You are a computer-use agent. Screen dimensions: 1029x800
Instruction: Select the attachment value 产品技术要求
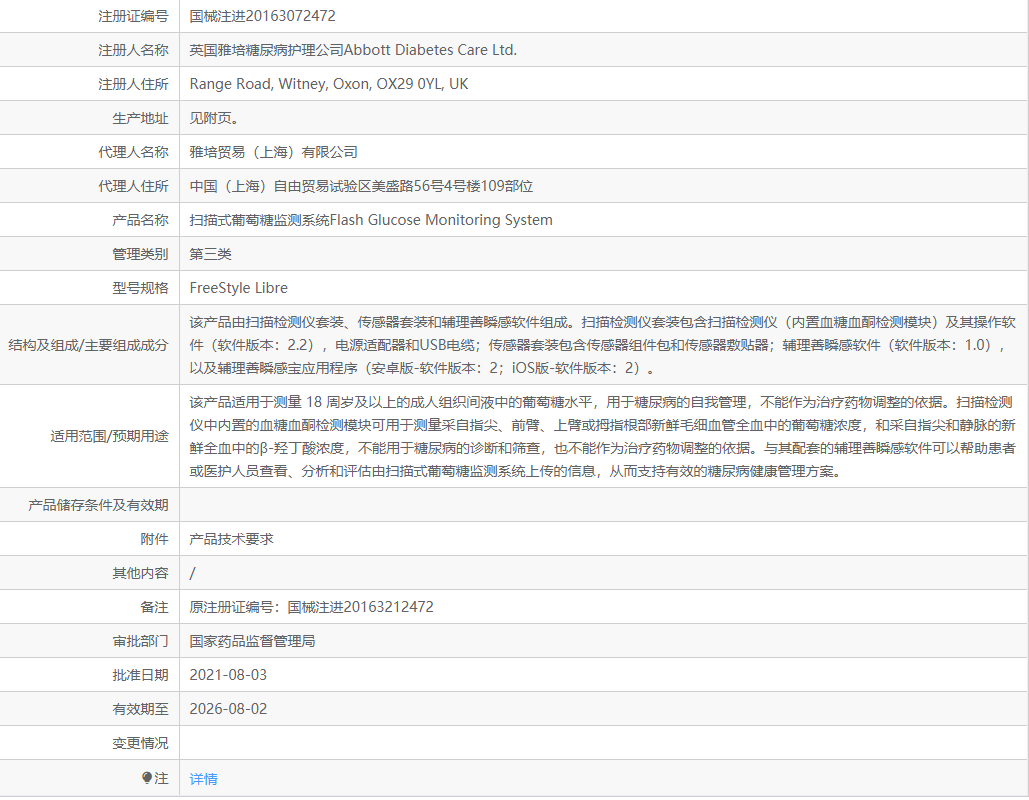(x=232, y=539)
